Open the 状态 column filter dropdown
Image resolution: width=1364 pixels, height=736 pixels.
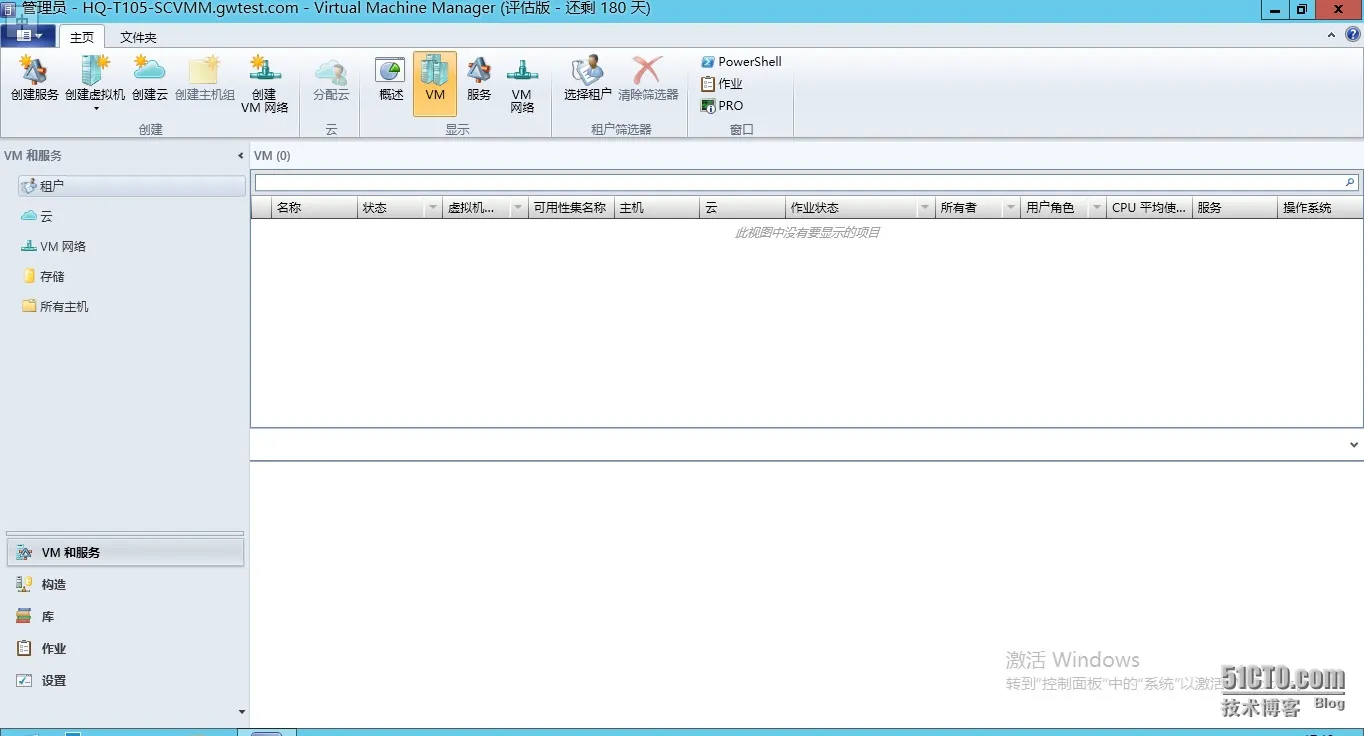click(x=432, y=208)
